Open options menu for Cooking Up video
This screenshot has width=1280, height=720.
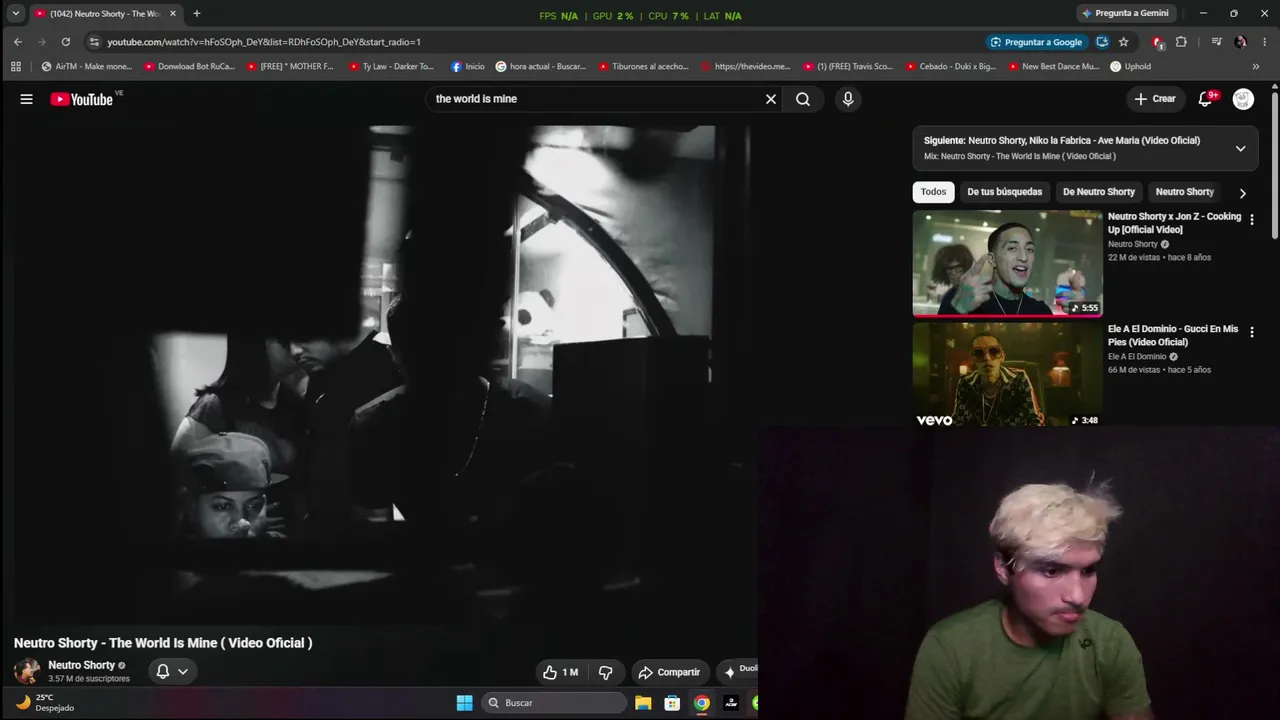pos(1251,219)
